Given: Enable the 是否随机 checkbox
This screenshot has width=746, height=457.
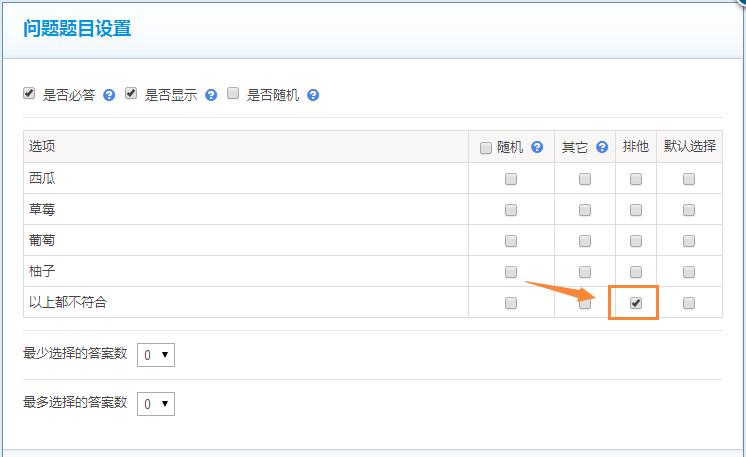Looking at the screenshot, I should [x=233, y=94].
